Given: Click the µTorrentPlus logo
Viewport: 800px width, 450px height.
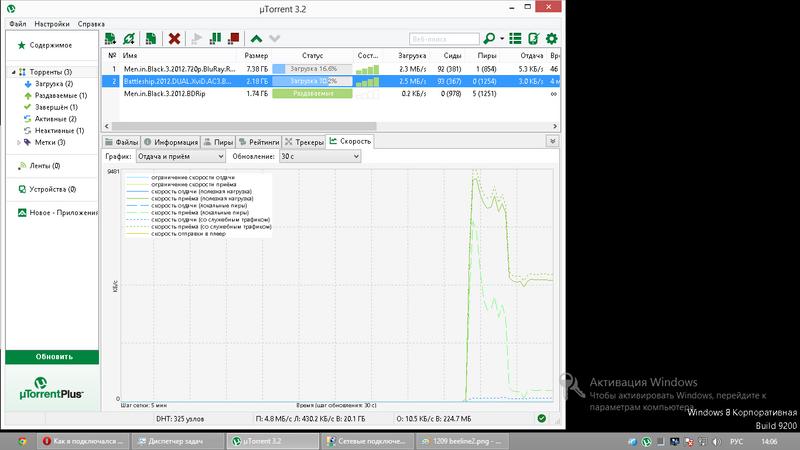Looking at the screenshot, I should tap(51, 388).
